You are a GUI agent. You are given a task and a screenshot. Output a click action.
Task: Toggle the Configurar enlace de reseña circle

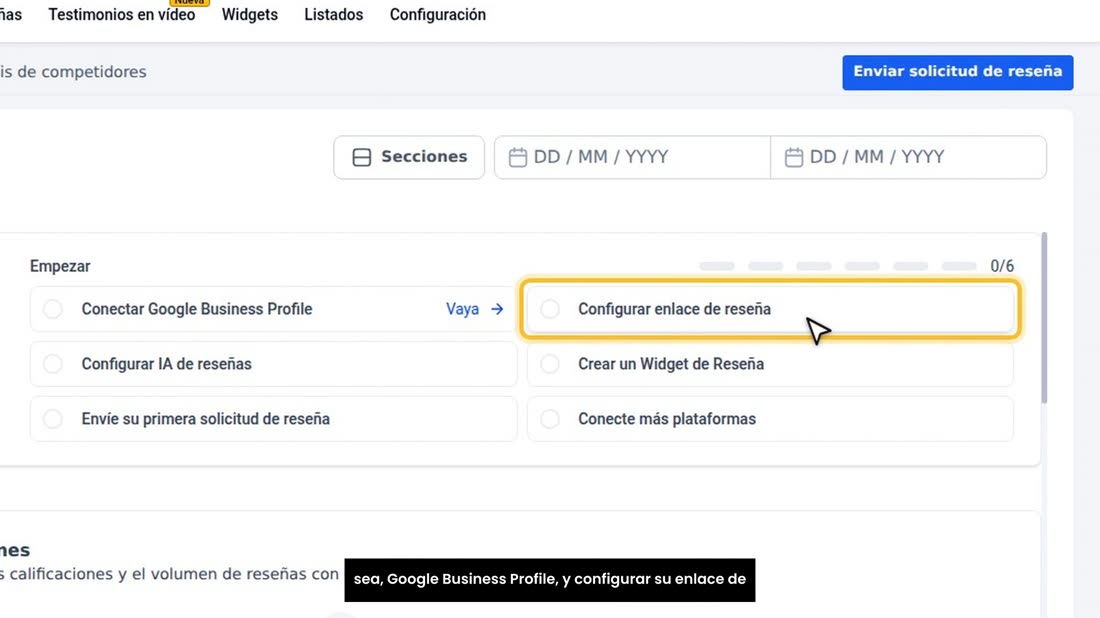[550, 309]
